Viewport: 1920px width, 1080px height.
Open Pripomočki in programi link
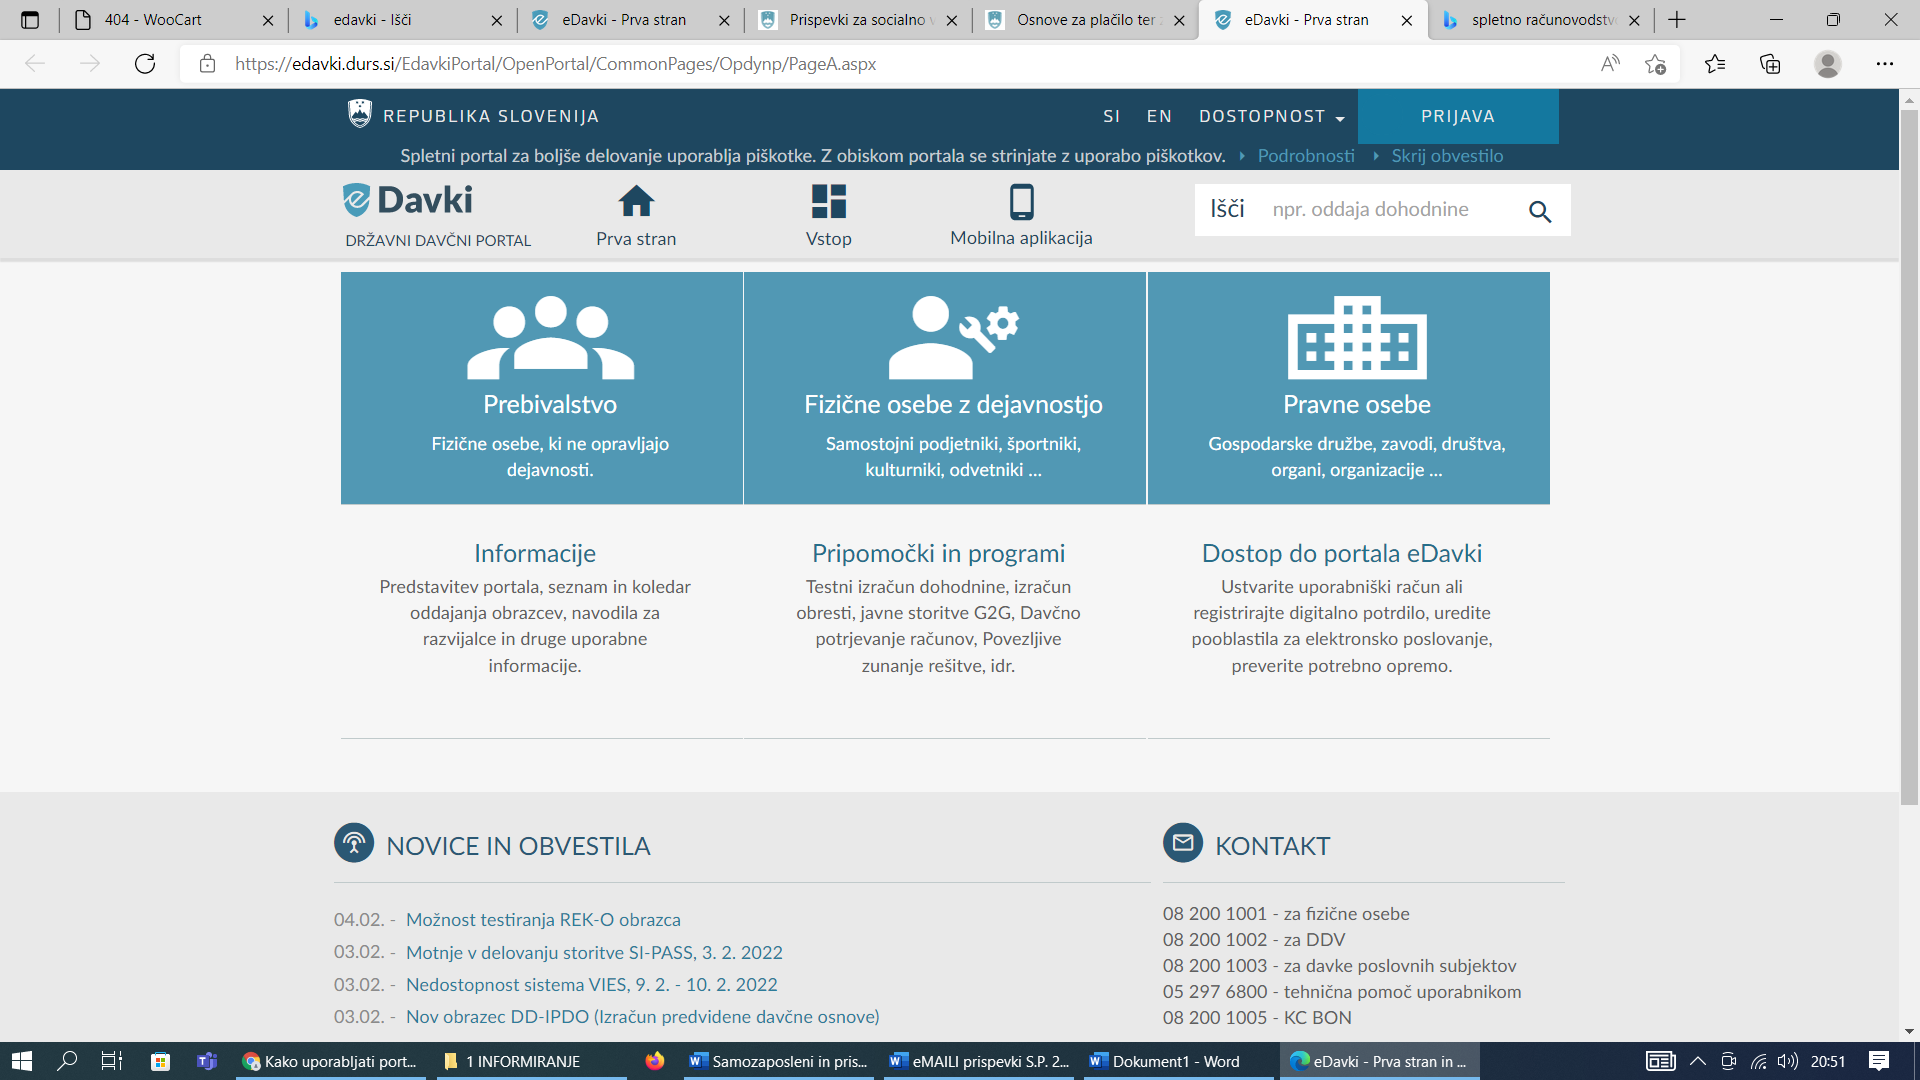click(x=938, y=553)
